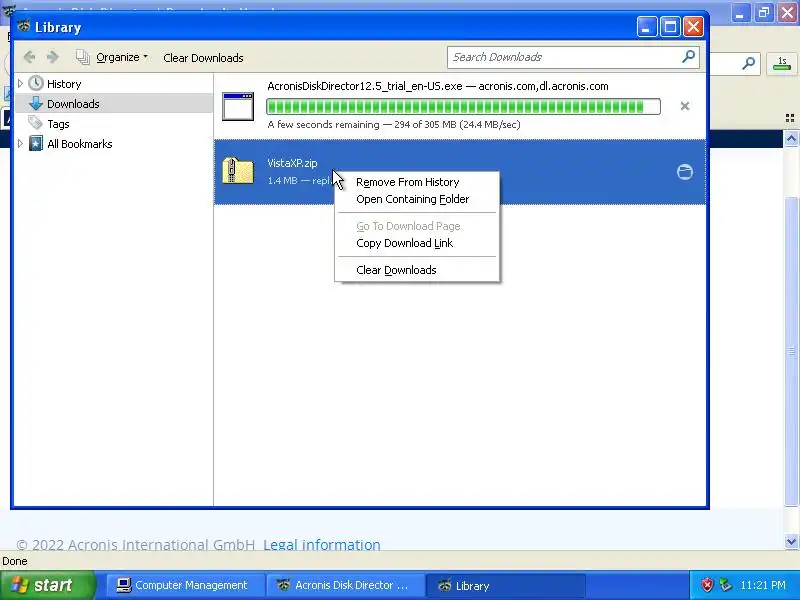The image size is (800, 600).
Task: Open containing folder icon on VistaXP.zip row
Action: tap(685, 172)
